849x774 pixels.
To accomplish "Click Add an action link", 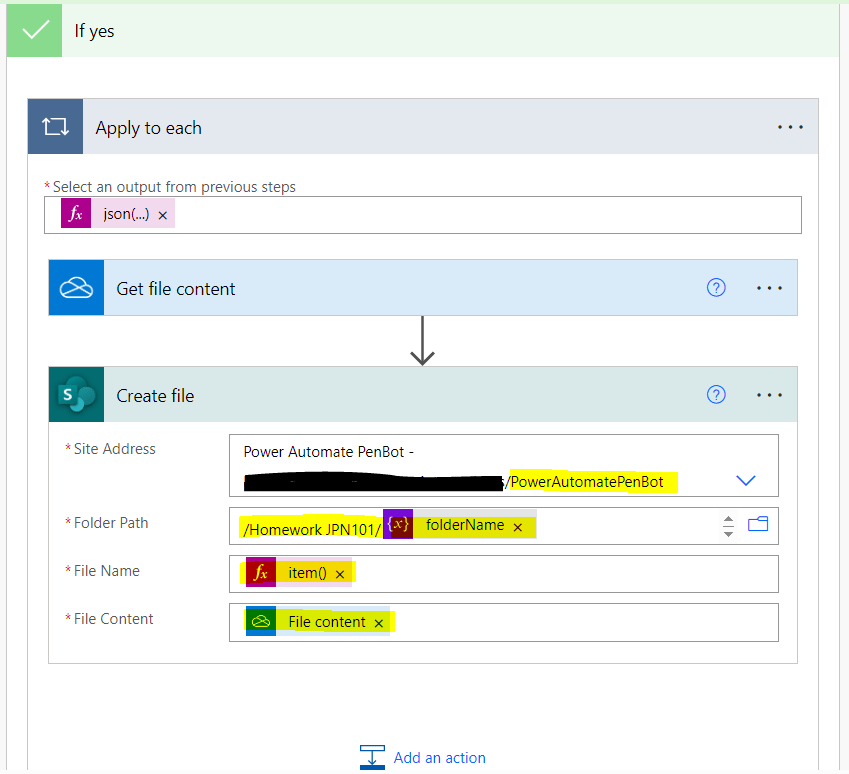I will pos(439,758).
